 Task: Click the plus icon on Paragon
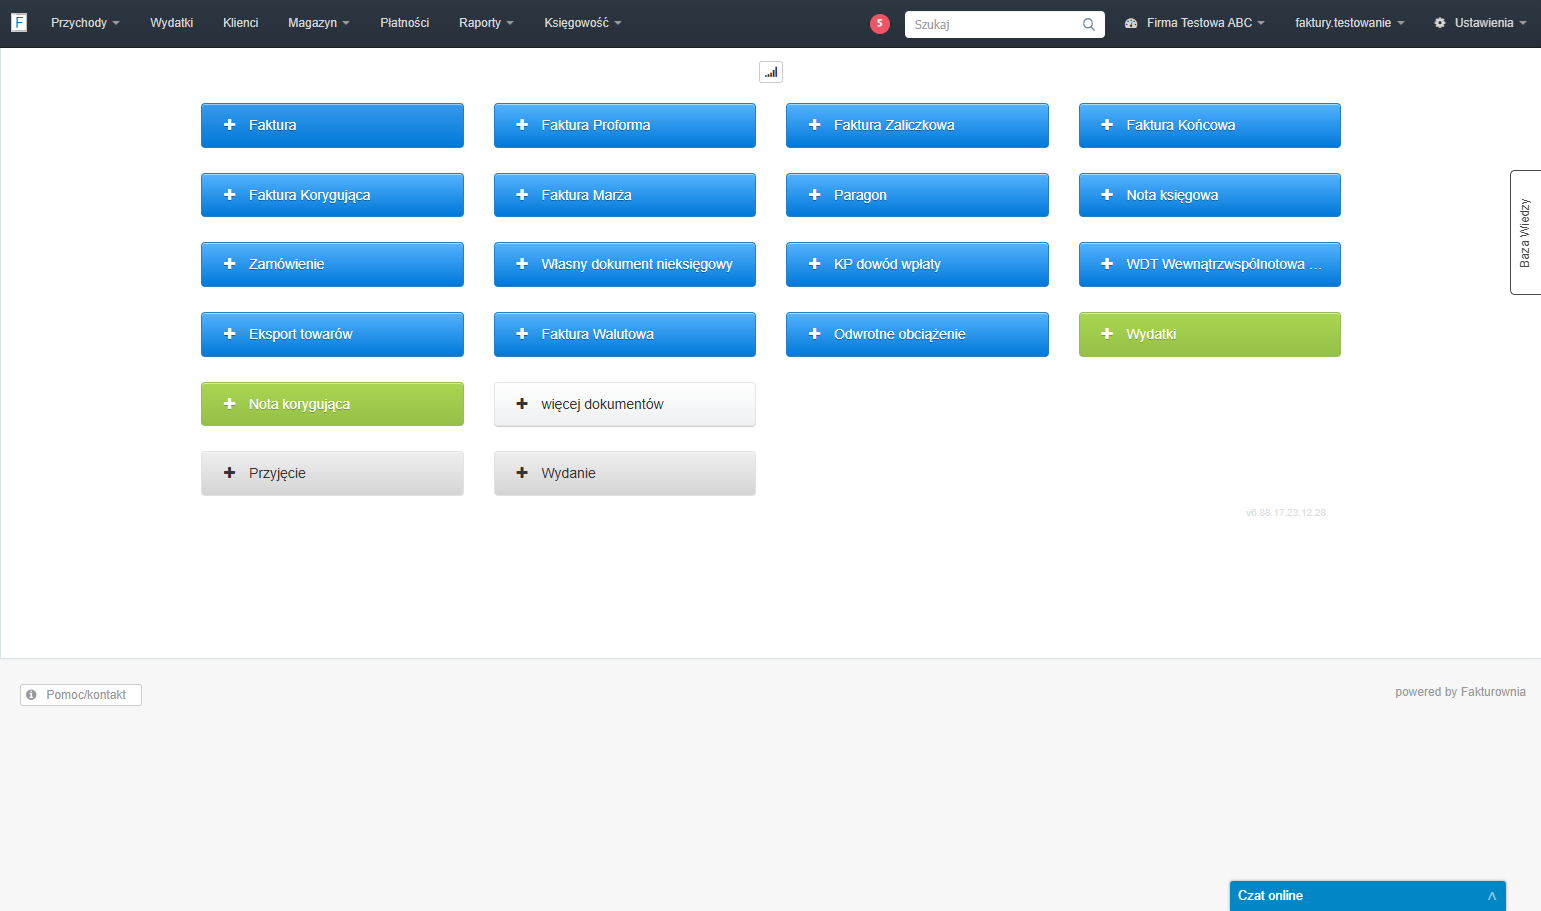pyautogui.click(x=814, y=195)
